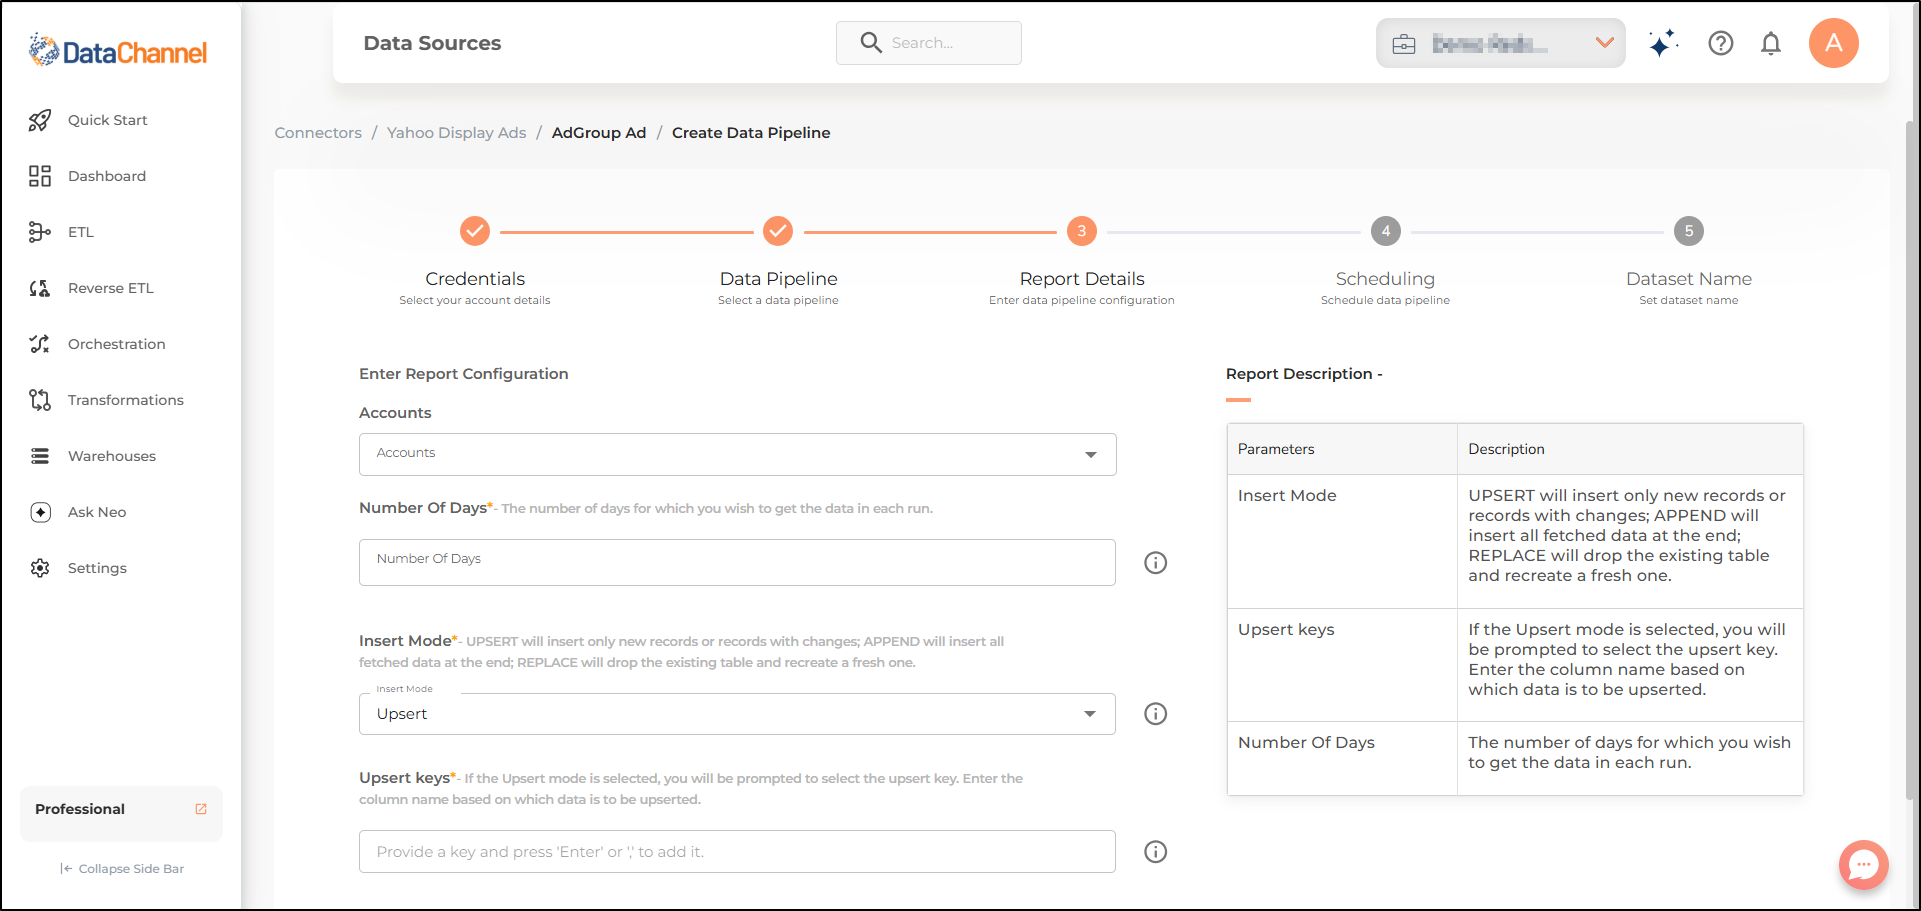
Task: Click info icon beside Upsert keys
Action: (x=1156, y=852)
